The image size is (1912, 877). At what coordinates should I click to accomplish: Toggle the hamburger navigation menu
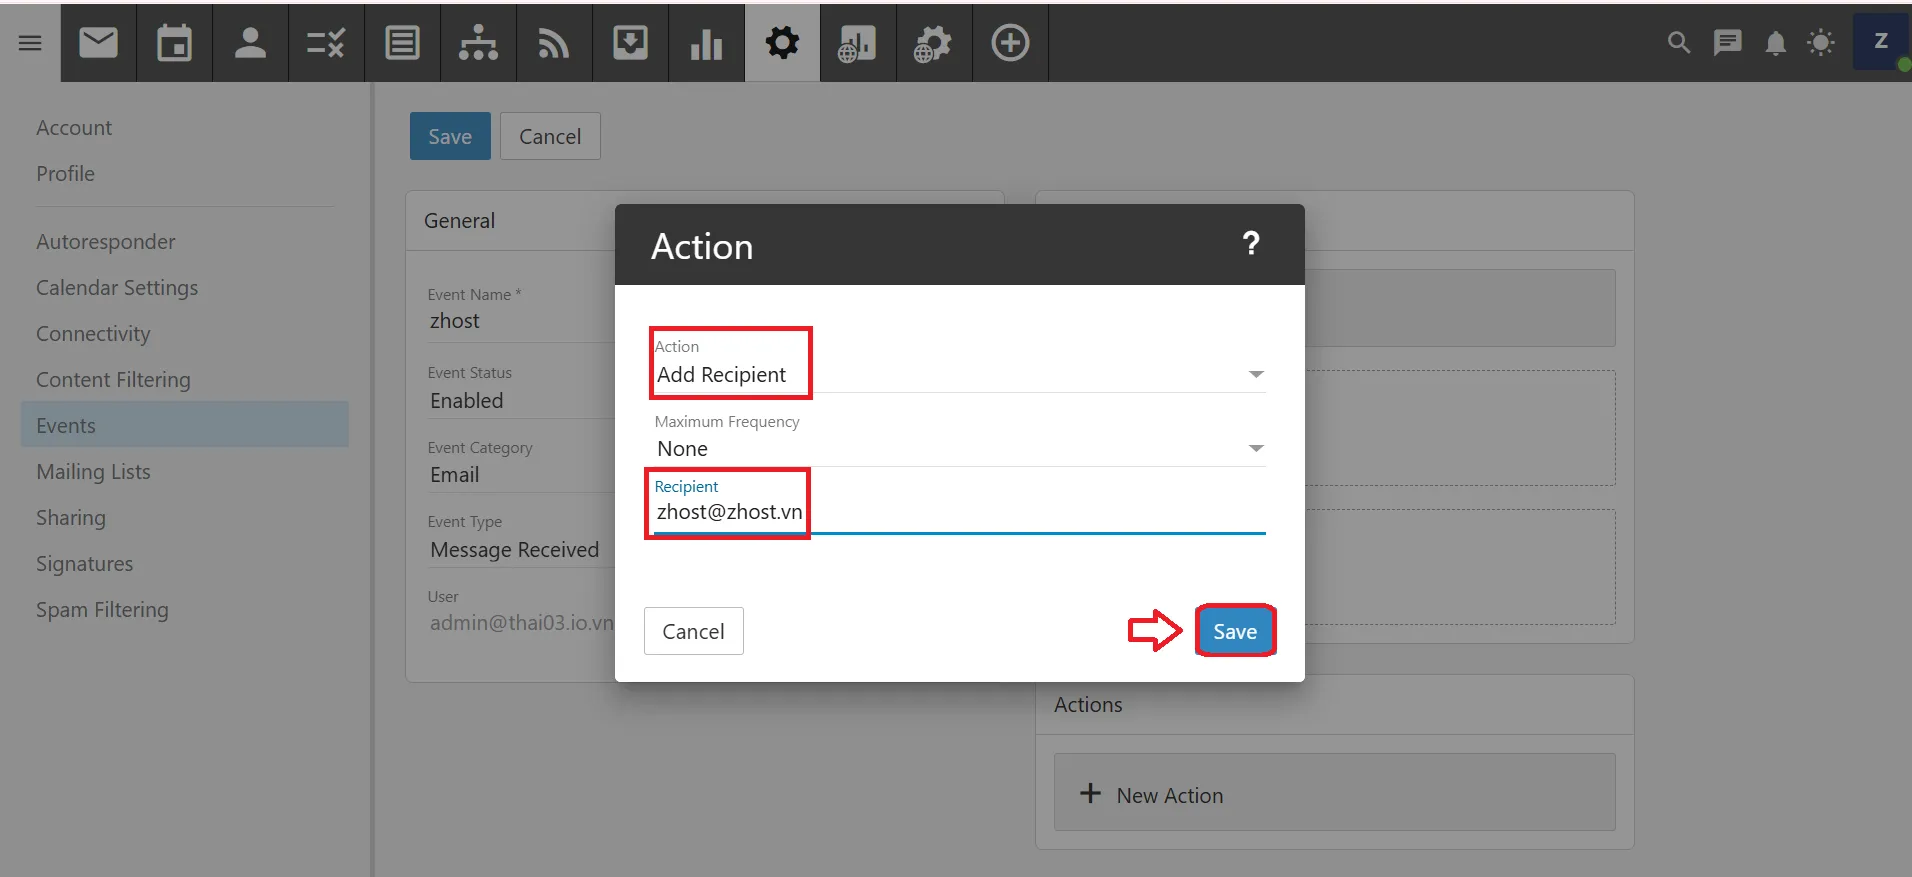point(30,43)
